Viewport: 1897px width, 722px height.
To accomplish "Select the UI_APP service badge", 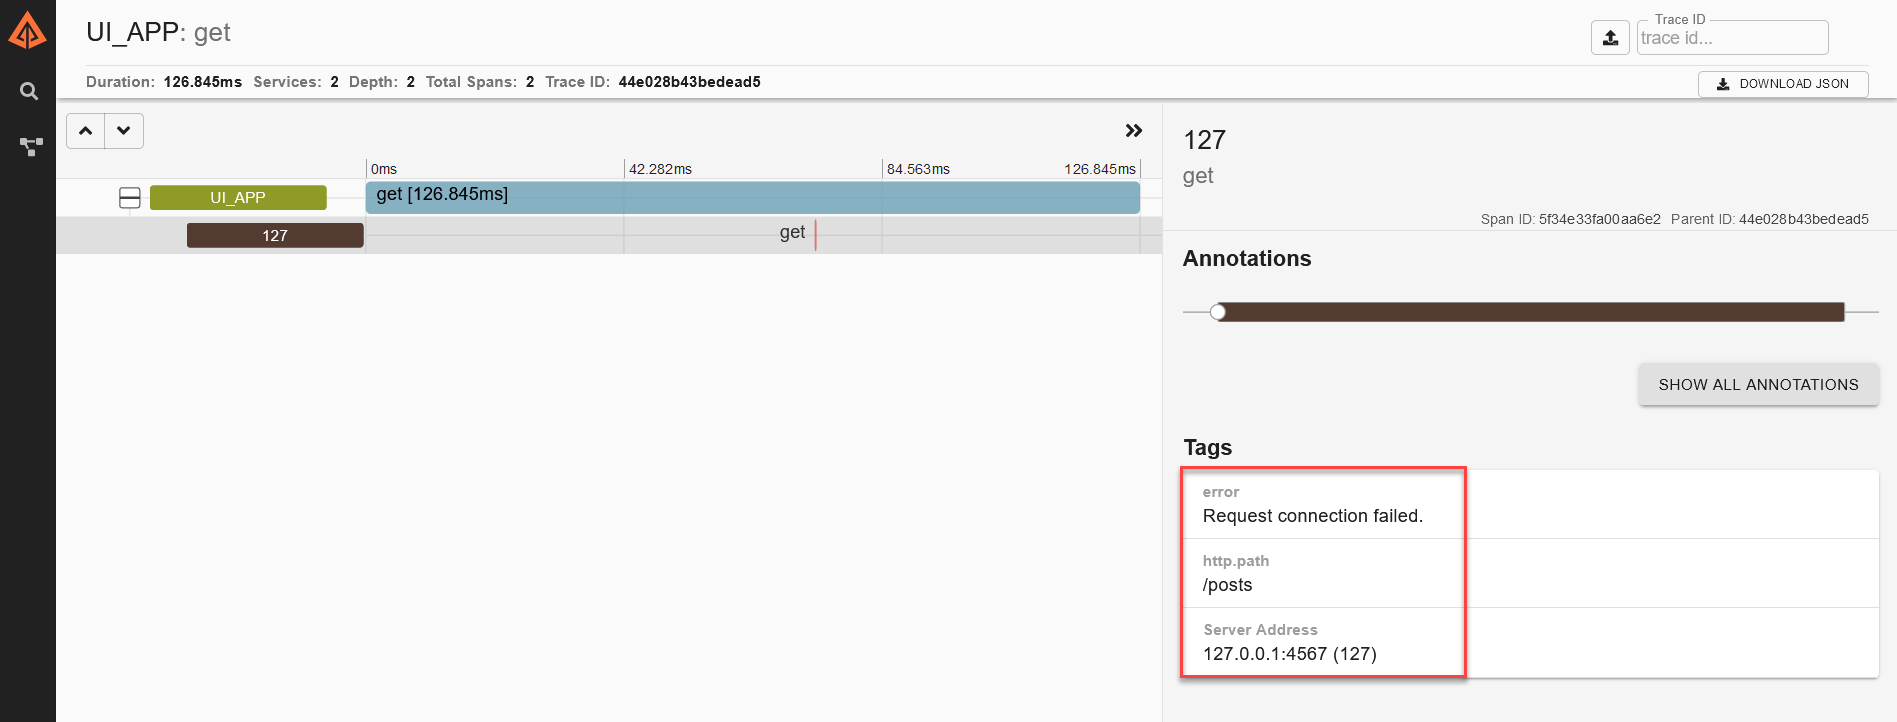I will click(x=238, y=198).
